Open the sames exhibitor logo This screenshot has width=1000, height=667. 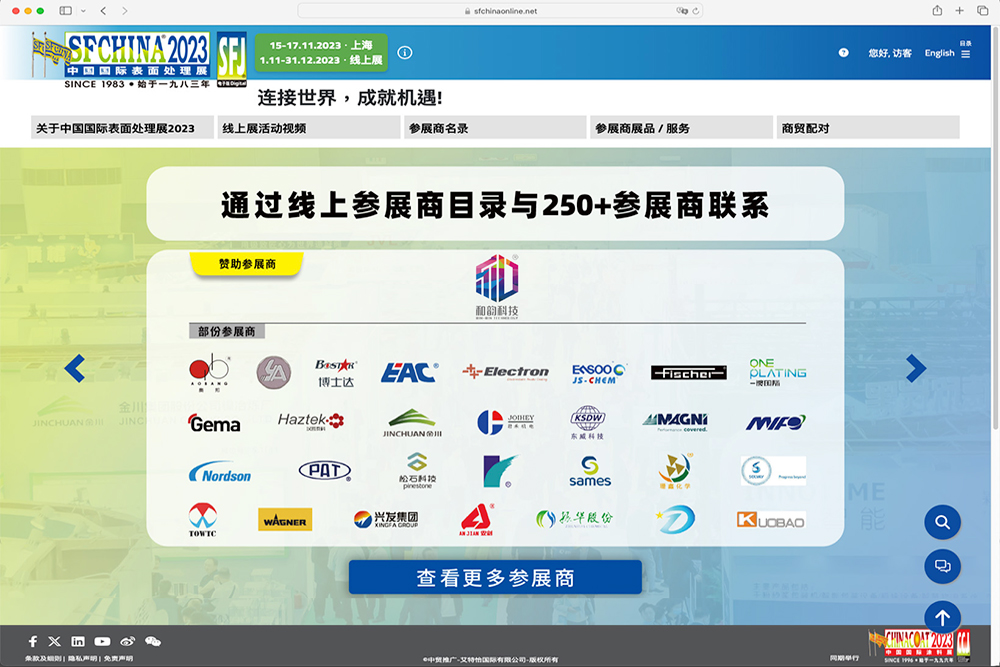pos(590,472)
